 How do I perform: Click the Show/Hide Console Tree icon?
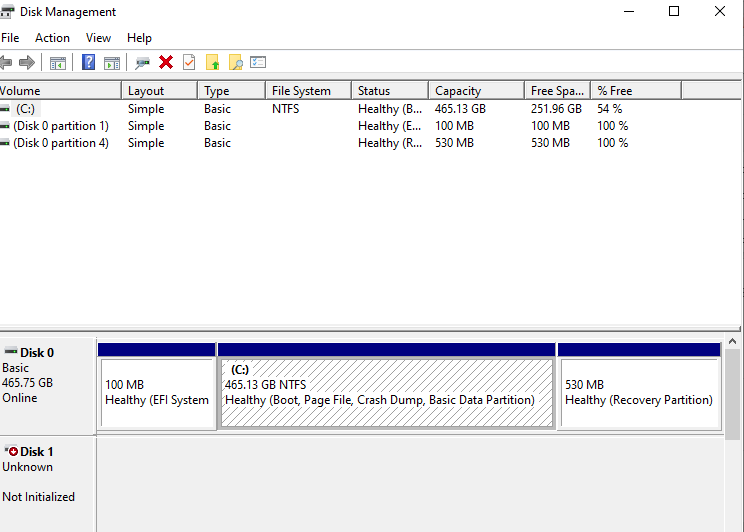pos(58,63)
